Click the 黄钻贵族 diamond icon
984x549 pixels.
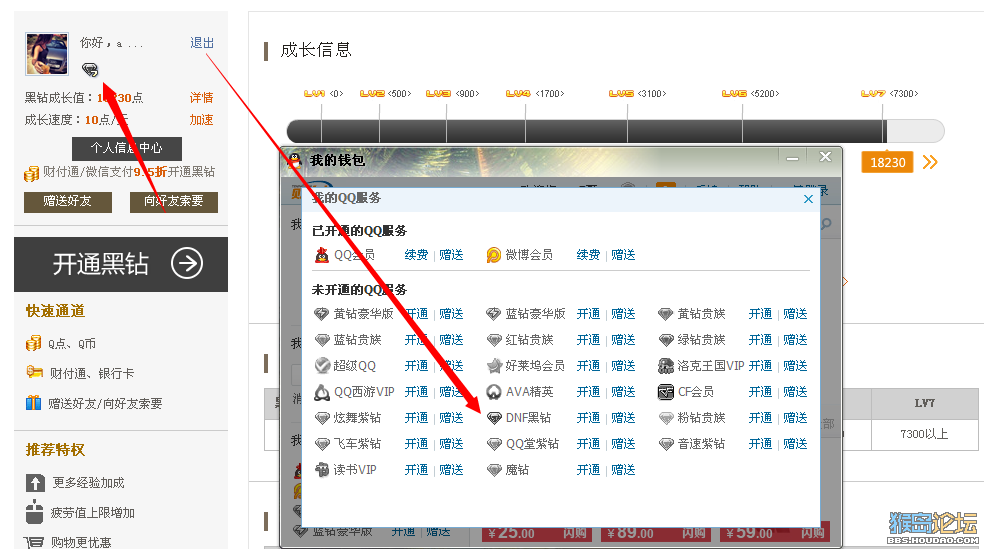[665, 314]
